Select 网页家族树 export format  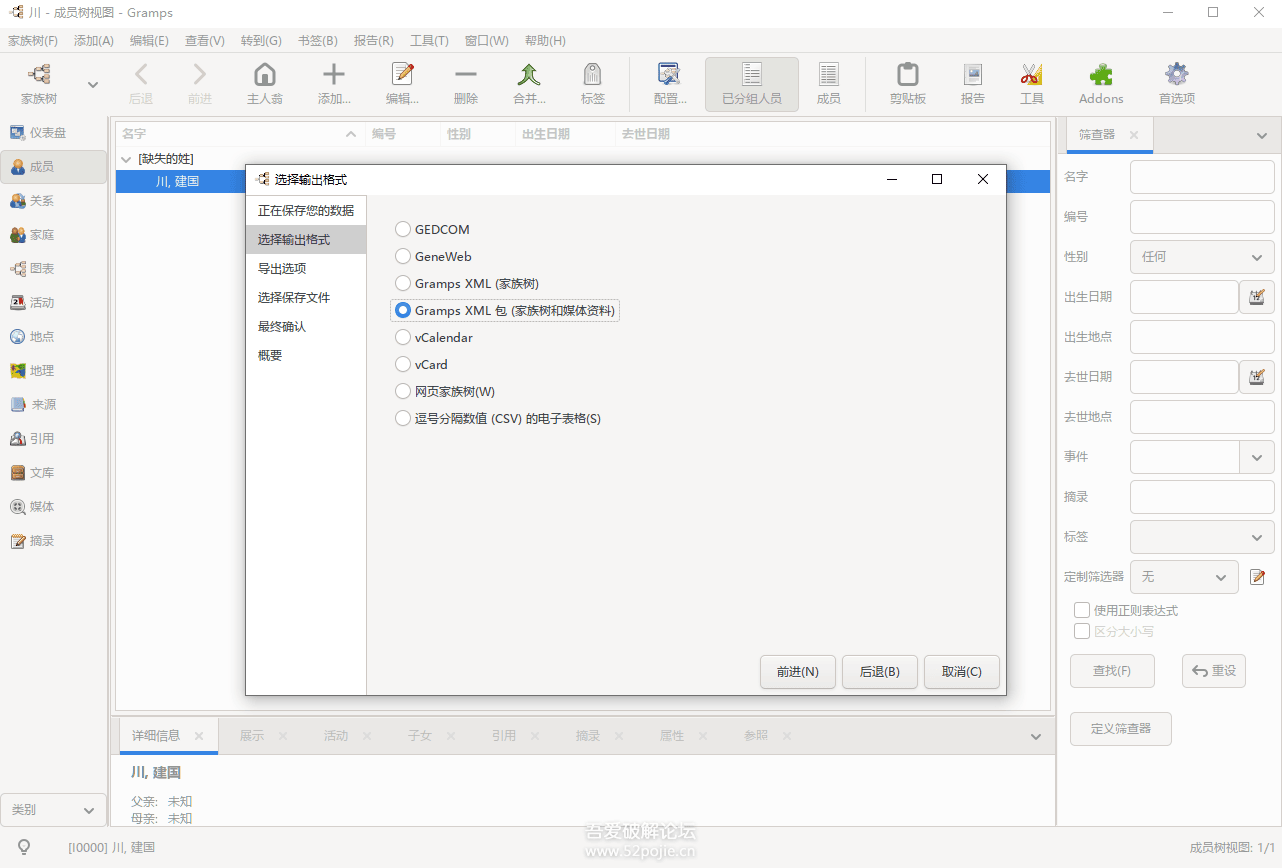point(403,392)
